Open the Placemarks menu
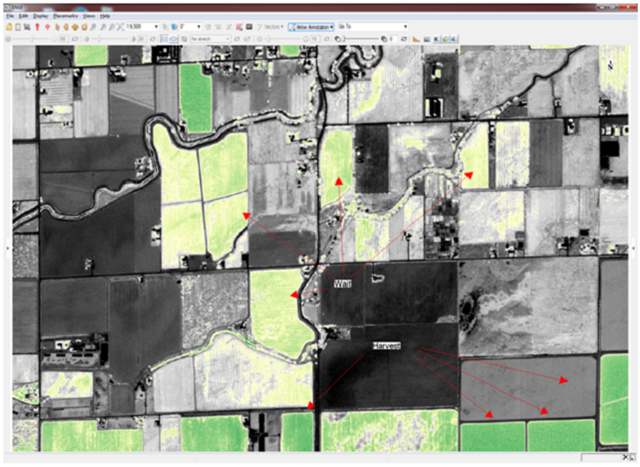This screenshot has height=467, width=640. pos(65,17)
